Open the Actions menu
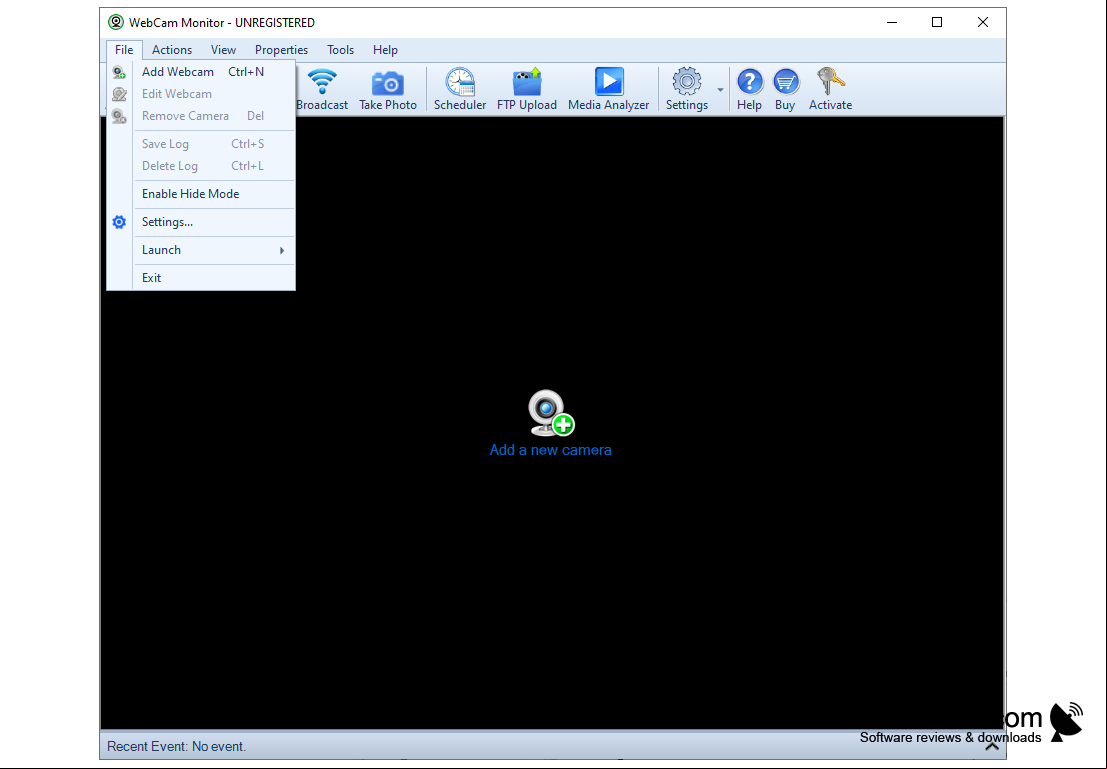 [172, 49]
